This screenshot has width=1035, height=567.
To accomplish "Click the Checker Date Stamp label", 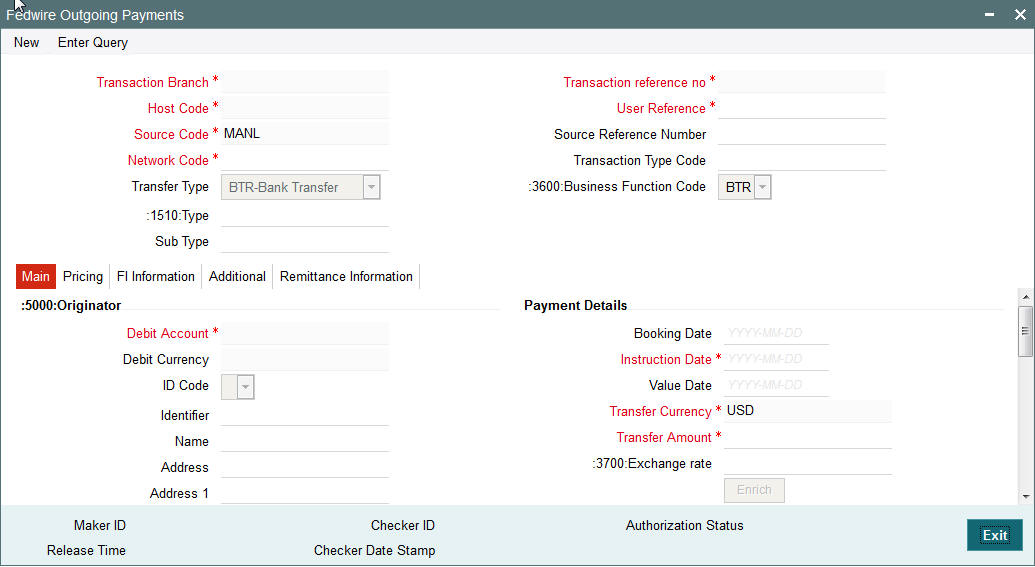I will (374, 550).
